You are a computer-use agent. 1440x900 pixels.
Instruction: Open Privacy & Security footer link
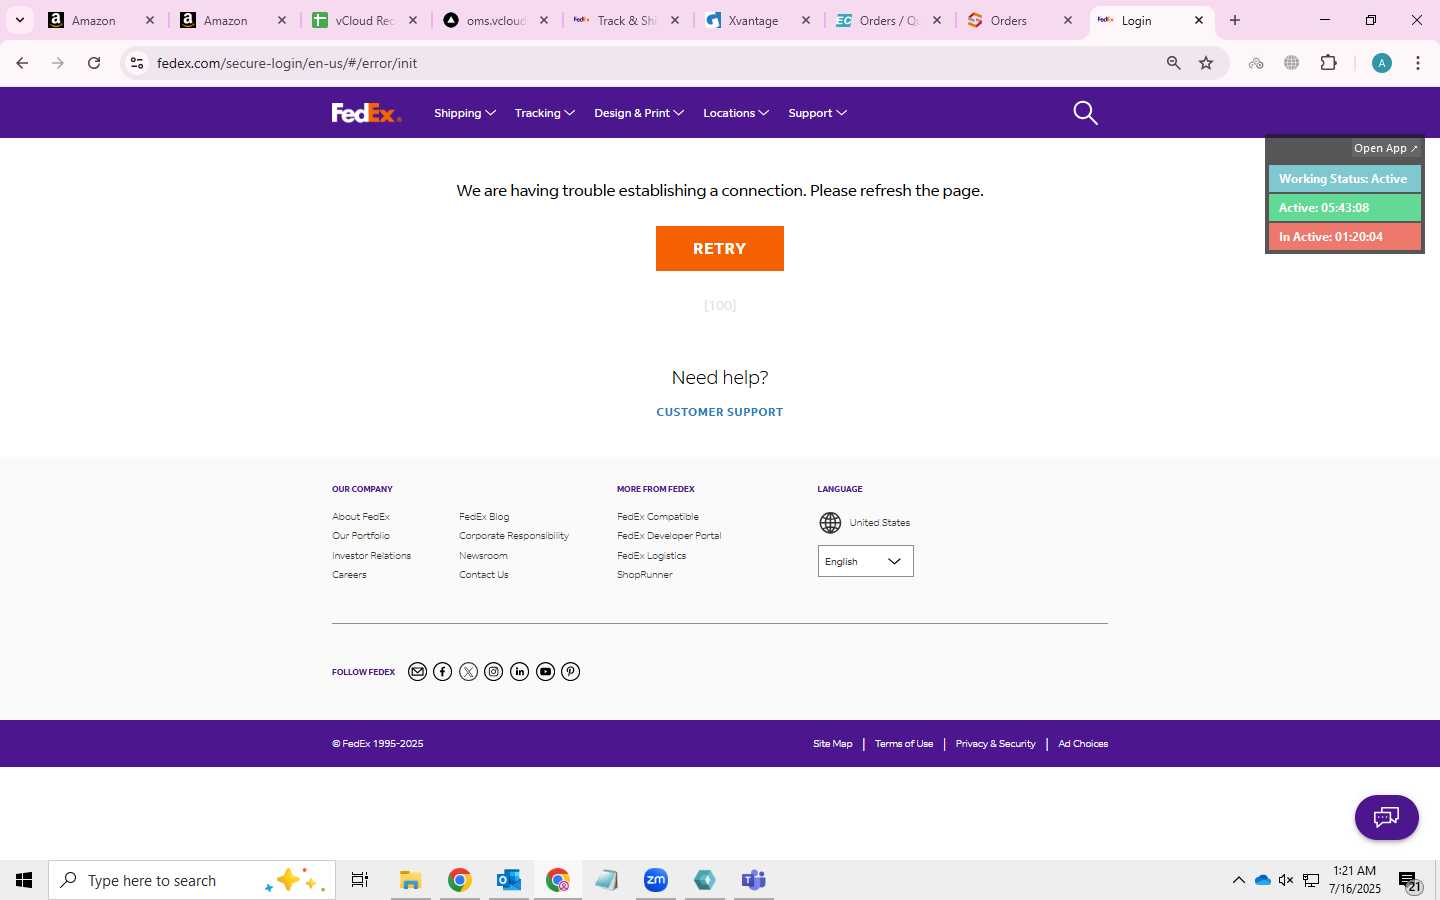(x=995, y=744)
